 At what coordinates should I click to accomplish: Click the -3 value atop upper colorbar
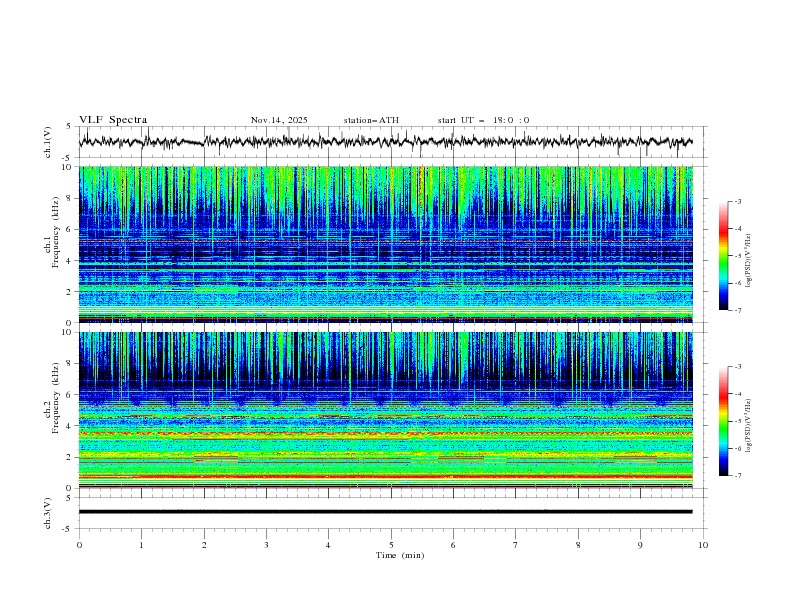(x=737, y=202)
